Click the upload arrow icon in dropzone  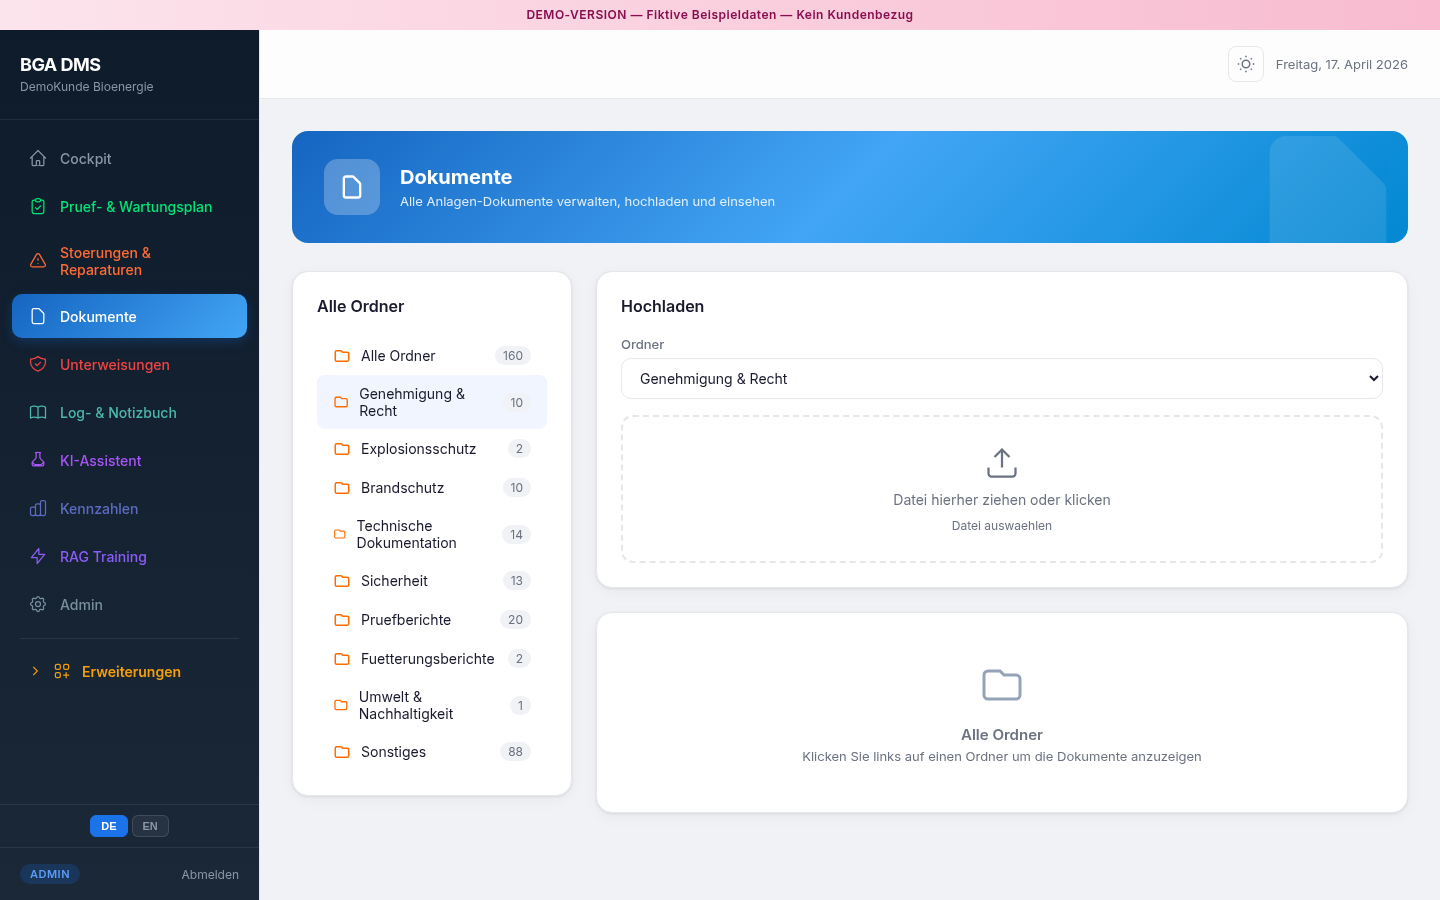[1001, 463]
